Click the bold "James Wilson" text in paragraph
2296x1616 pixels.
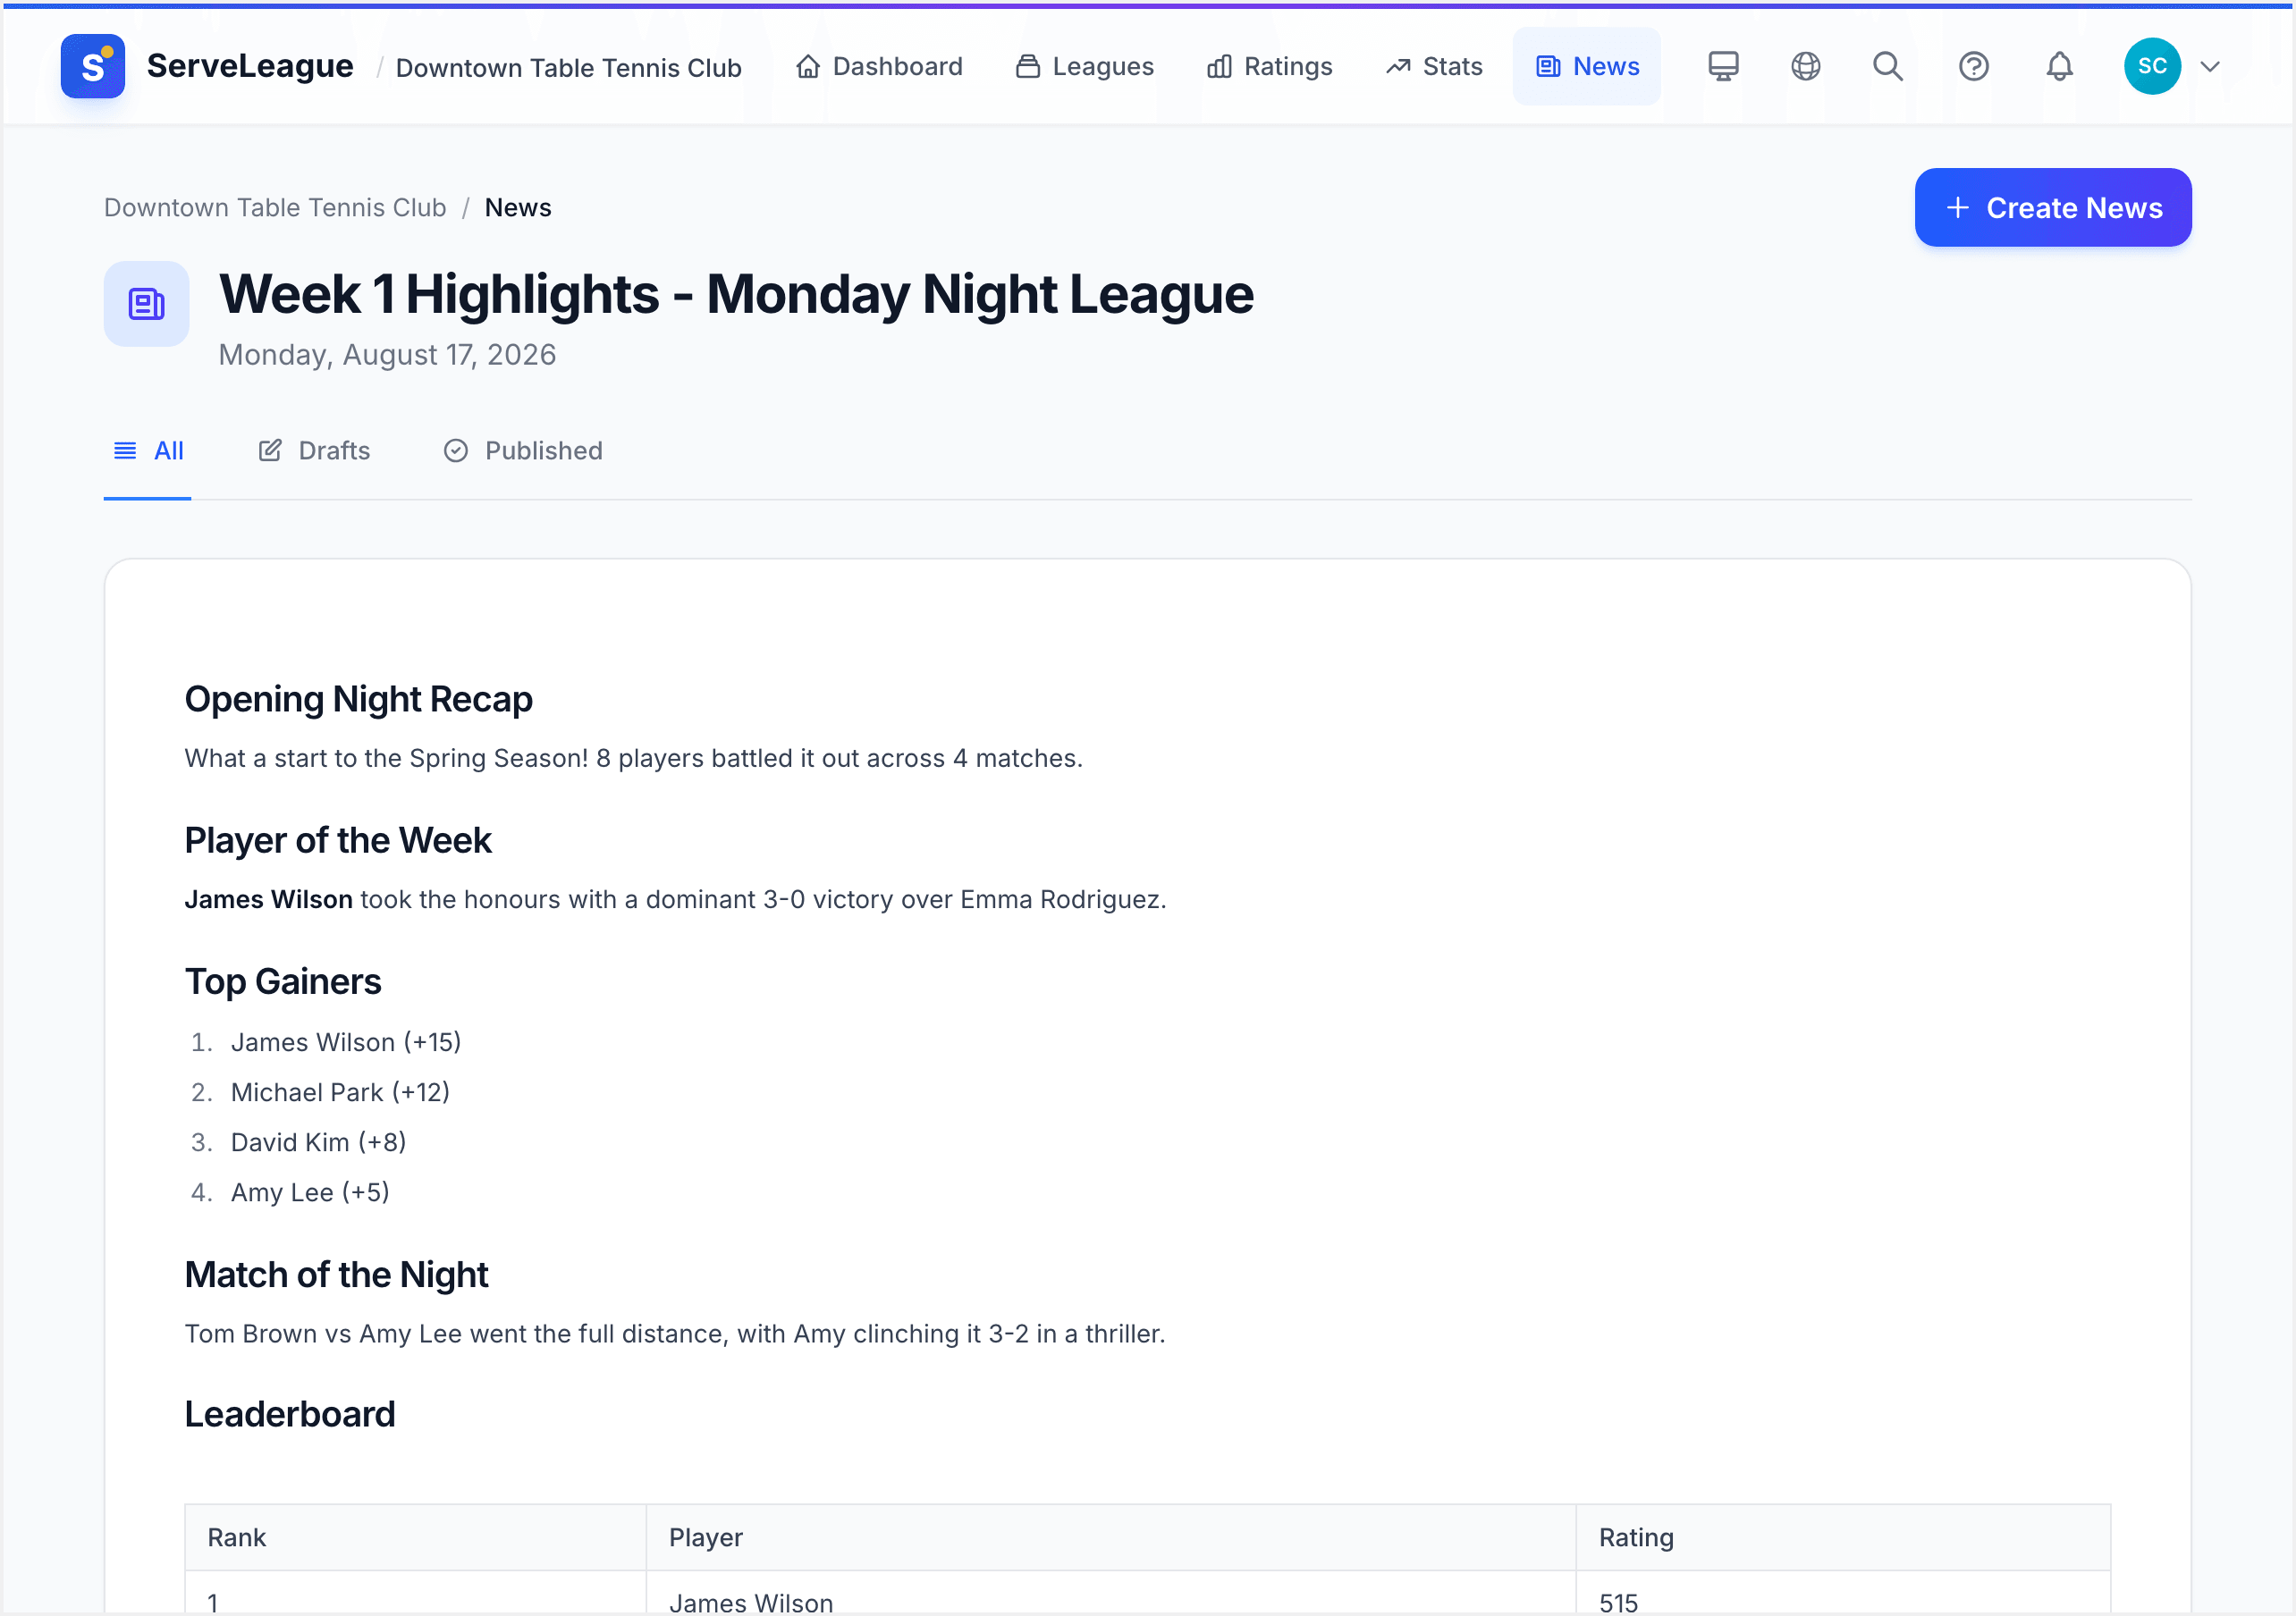[x=269, y=899]
